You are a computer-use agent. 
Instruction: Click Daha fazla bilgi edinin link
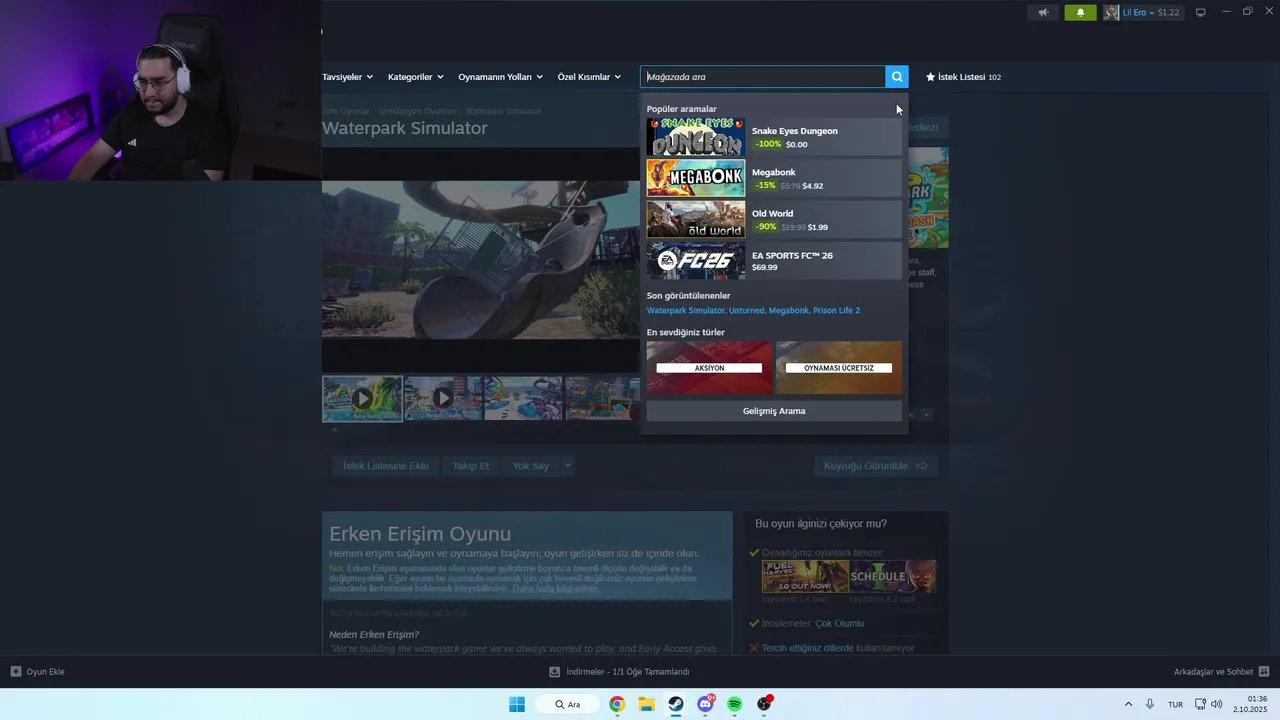tap(555, 589)
